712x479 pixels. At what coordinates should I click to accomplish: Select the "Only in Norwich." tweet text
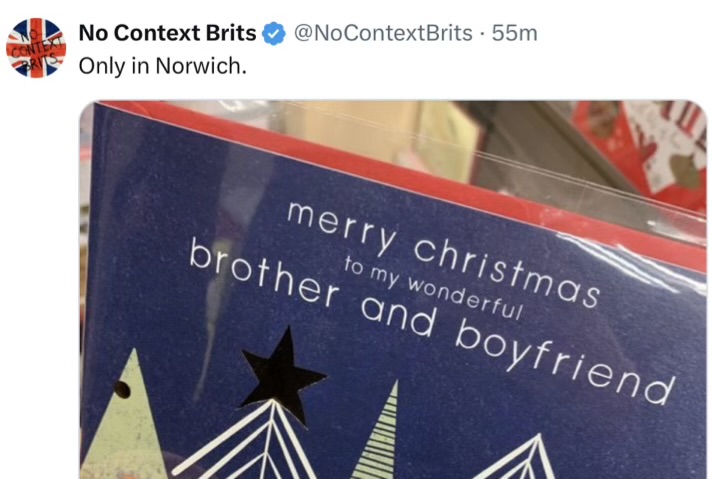tap(161, 65)
